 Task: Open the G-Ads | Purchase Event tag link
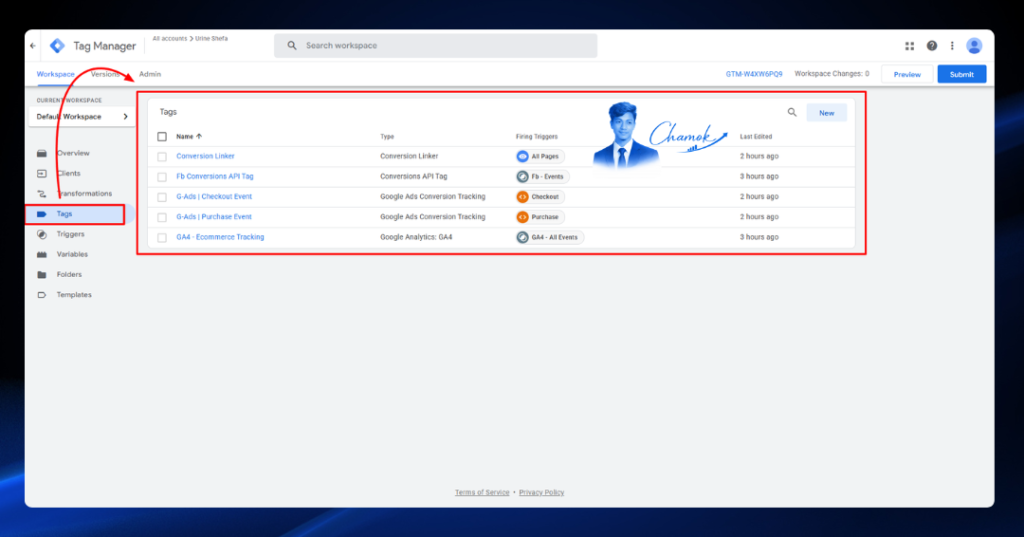(214, 217)
